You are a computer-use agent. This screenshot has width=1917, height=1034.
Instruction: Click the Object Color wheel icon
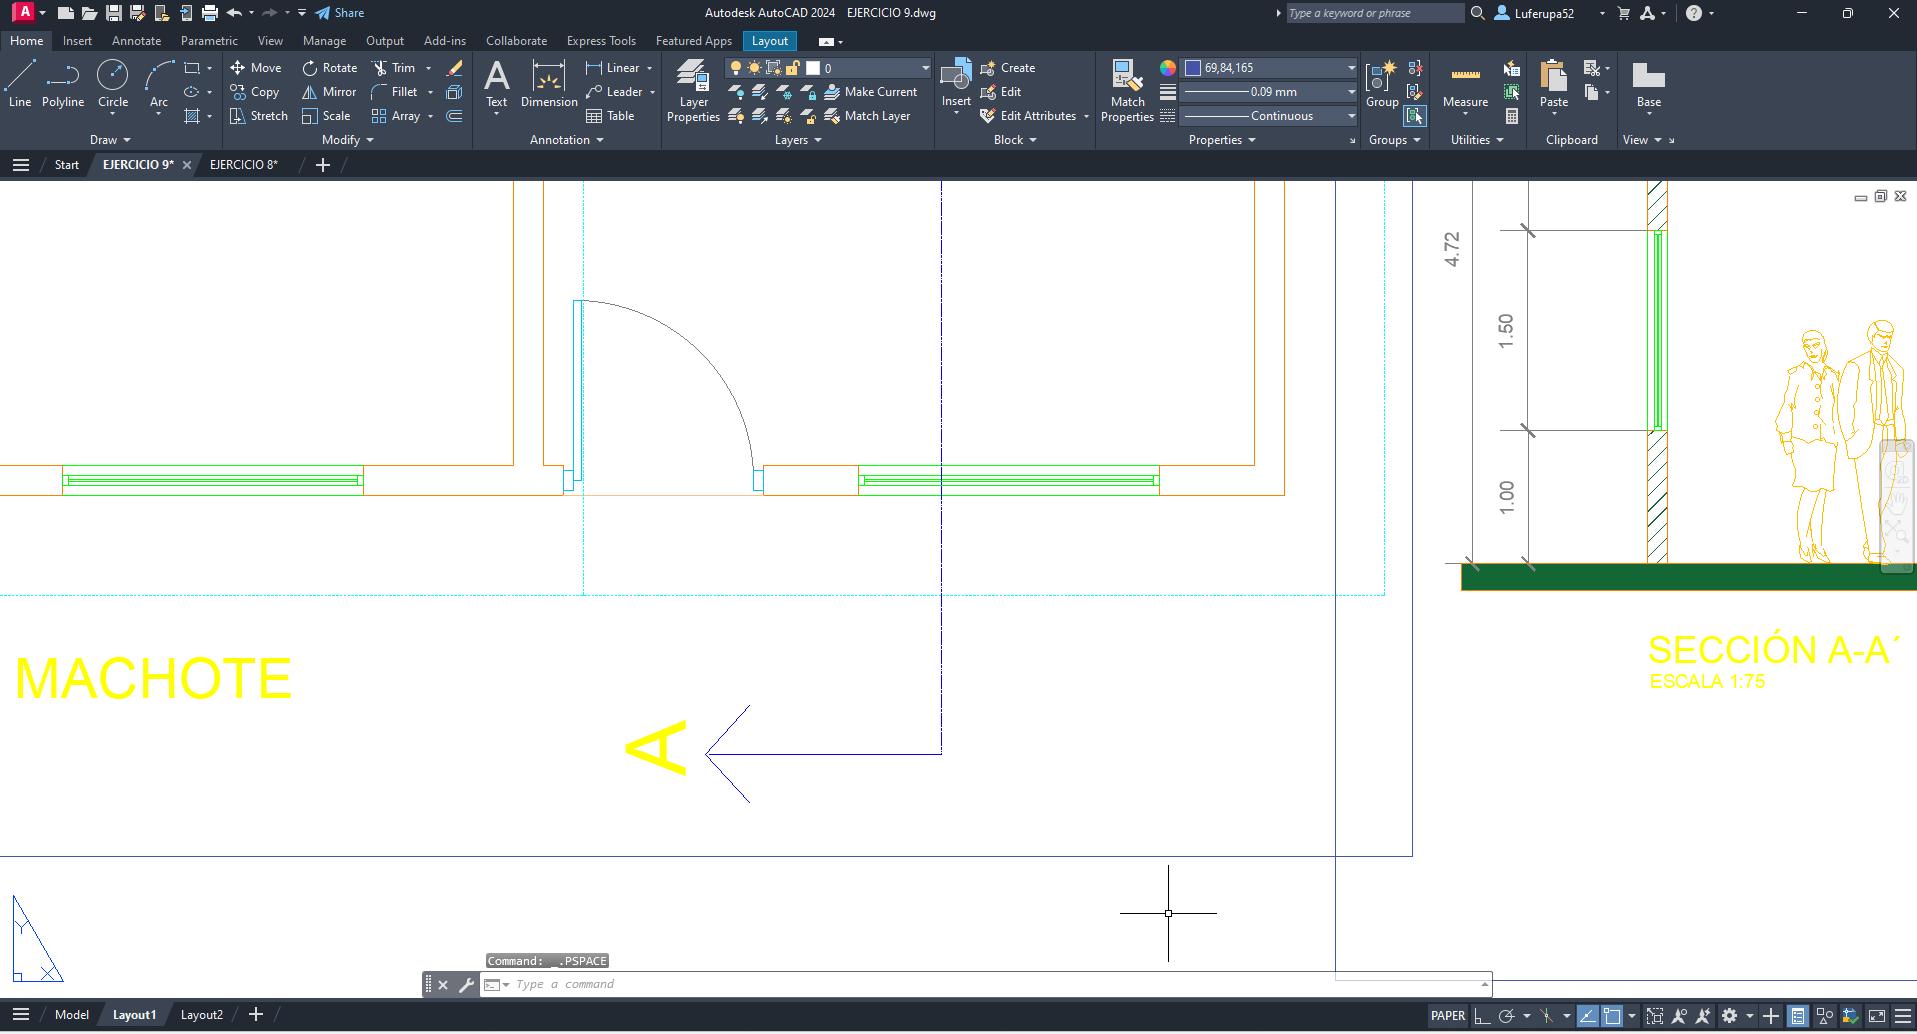click(1167, 68)
